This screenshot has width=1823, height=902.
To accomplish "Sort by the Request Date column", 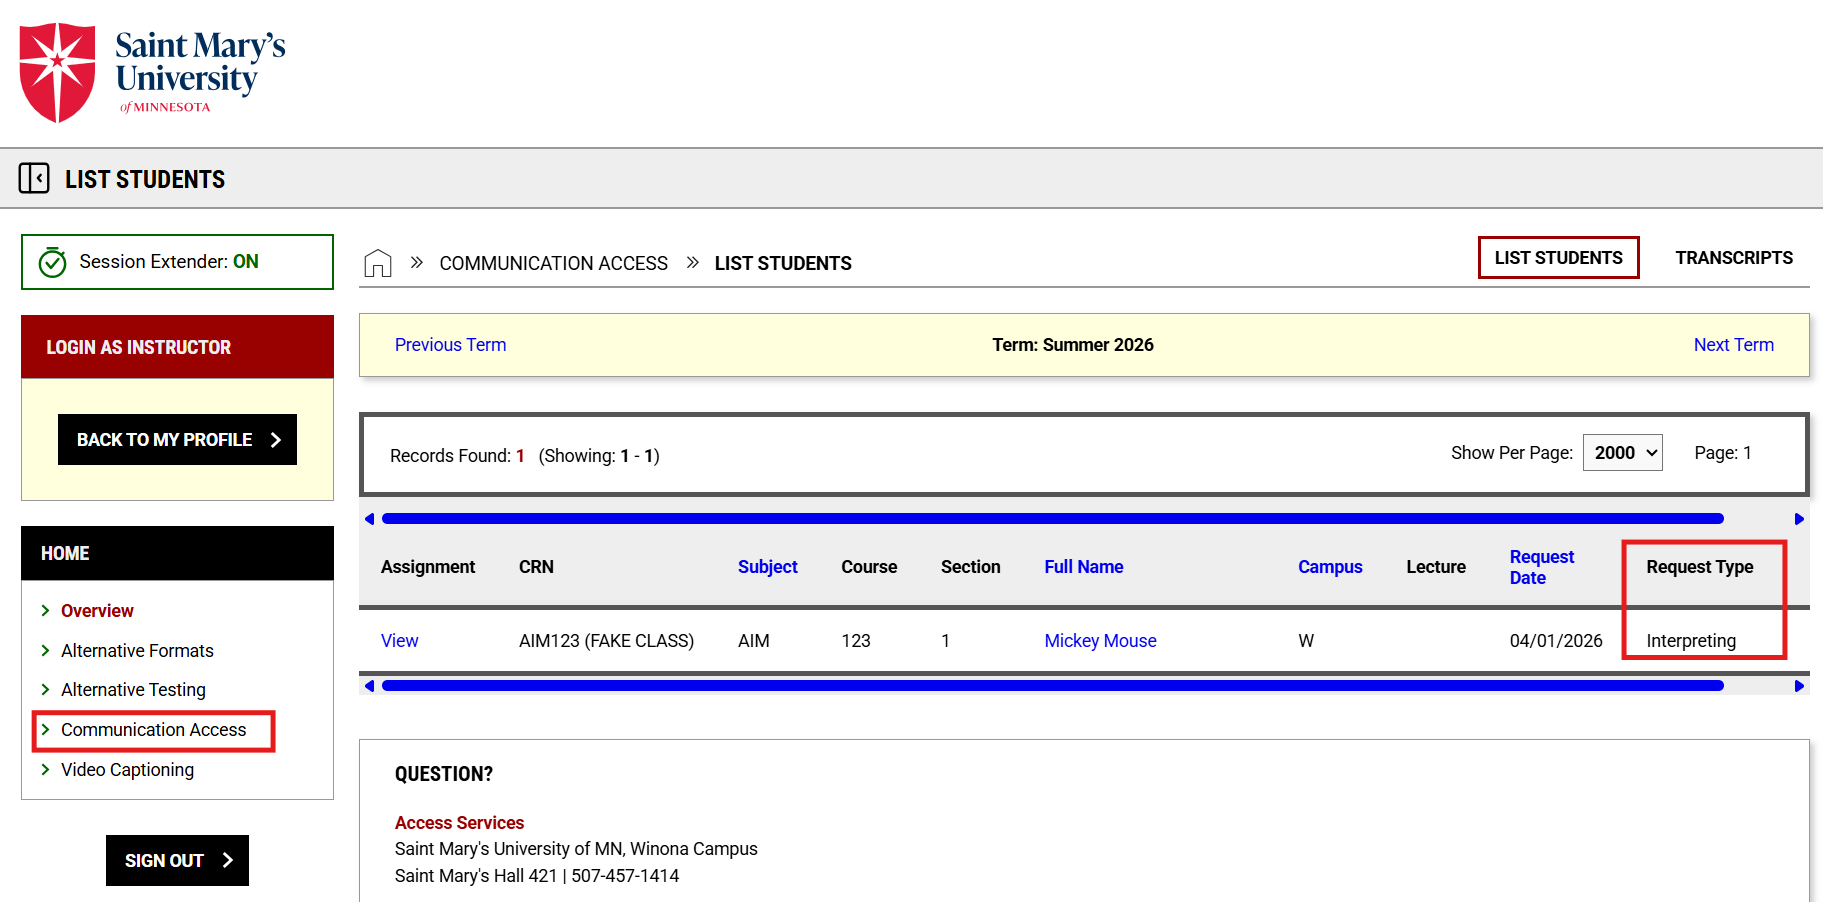I will pos(1541,567).
